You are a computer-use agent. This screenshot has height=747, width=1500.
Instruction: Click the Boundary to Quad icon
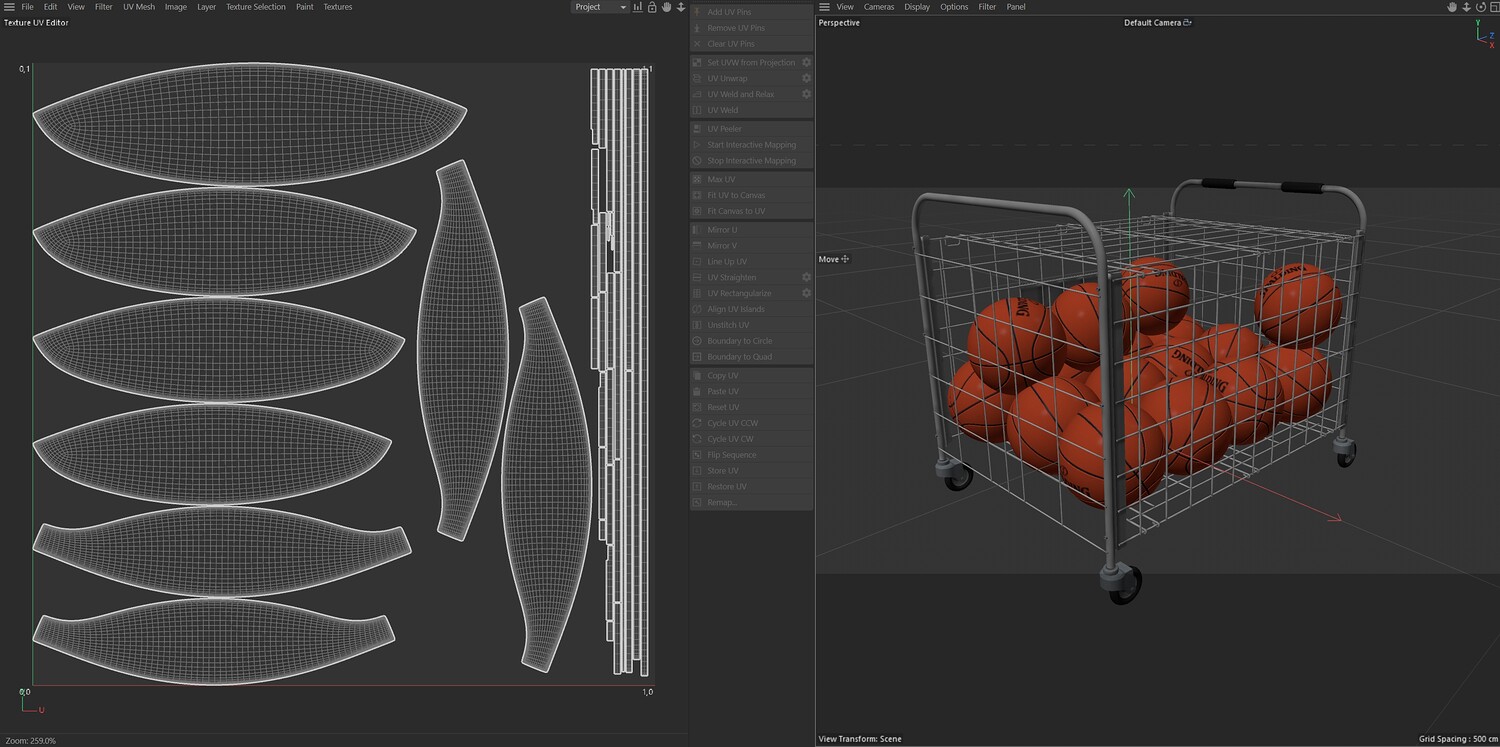pos(697,357)
